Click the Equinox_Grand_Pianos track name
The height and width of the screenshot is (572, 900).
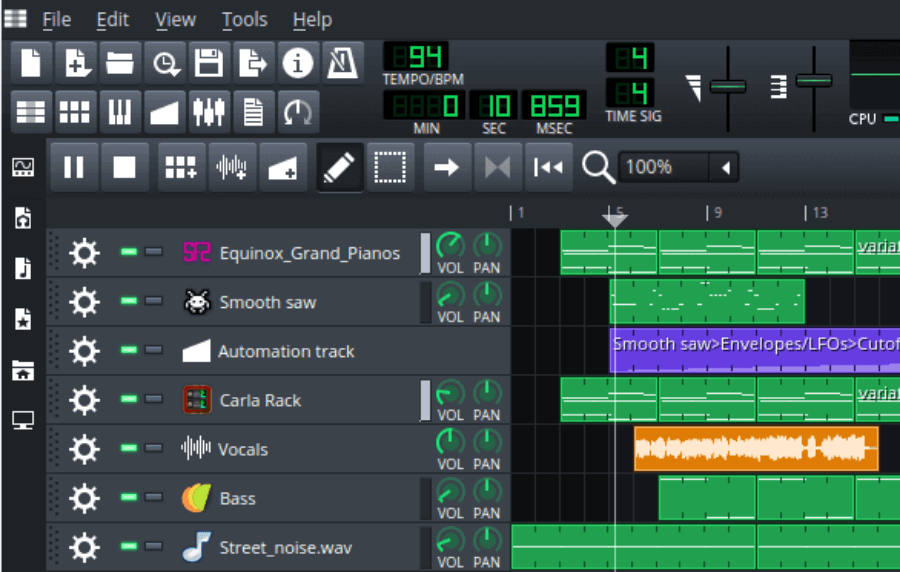pos(309,254)
